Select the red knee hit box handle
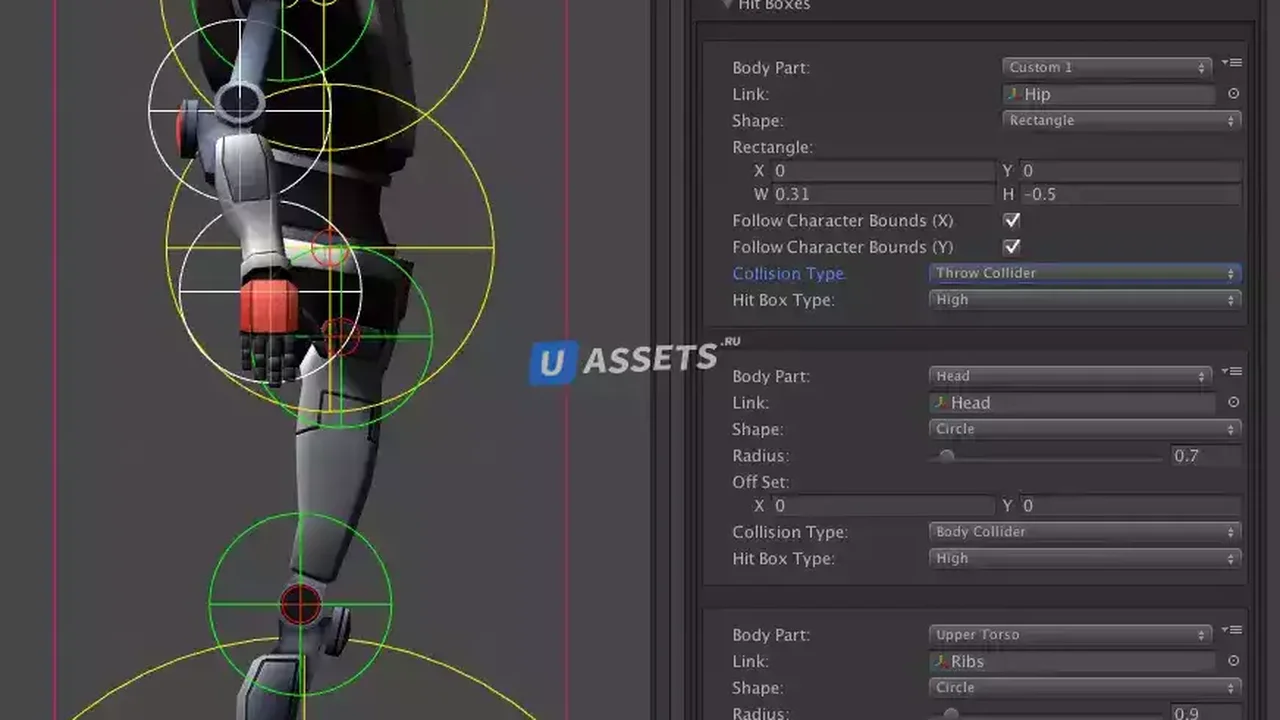This screenshot has height=720, width=1280. 299,603
